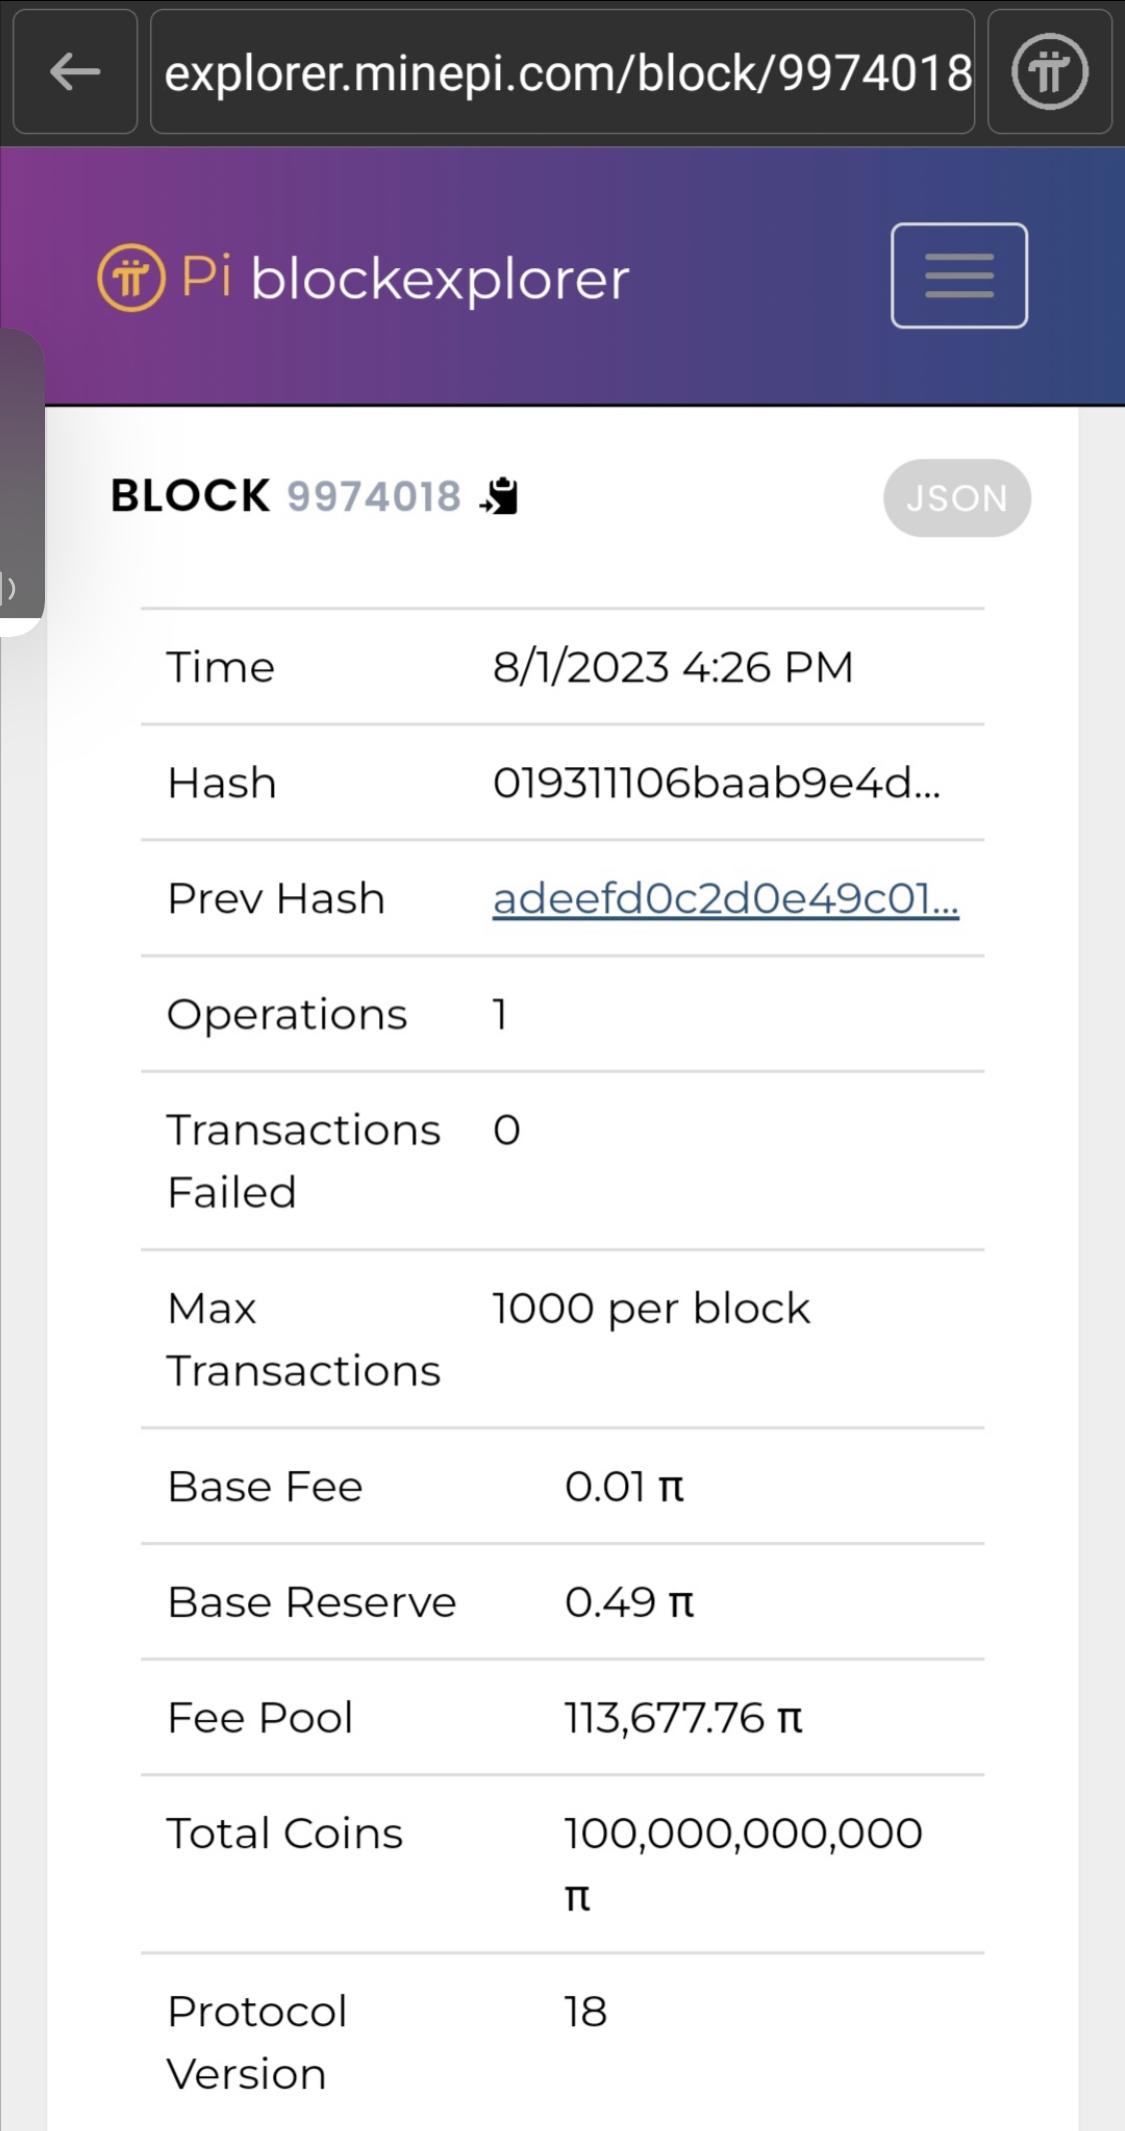Tap the Operations count value
The image size is (1125, 2131).
click(x=500, y=1015)
